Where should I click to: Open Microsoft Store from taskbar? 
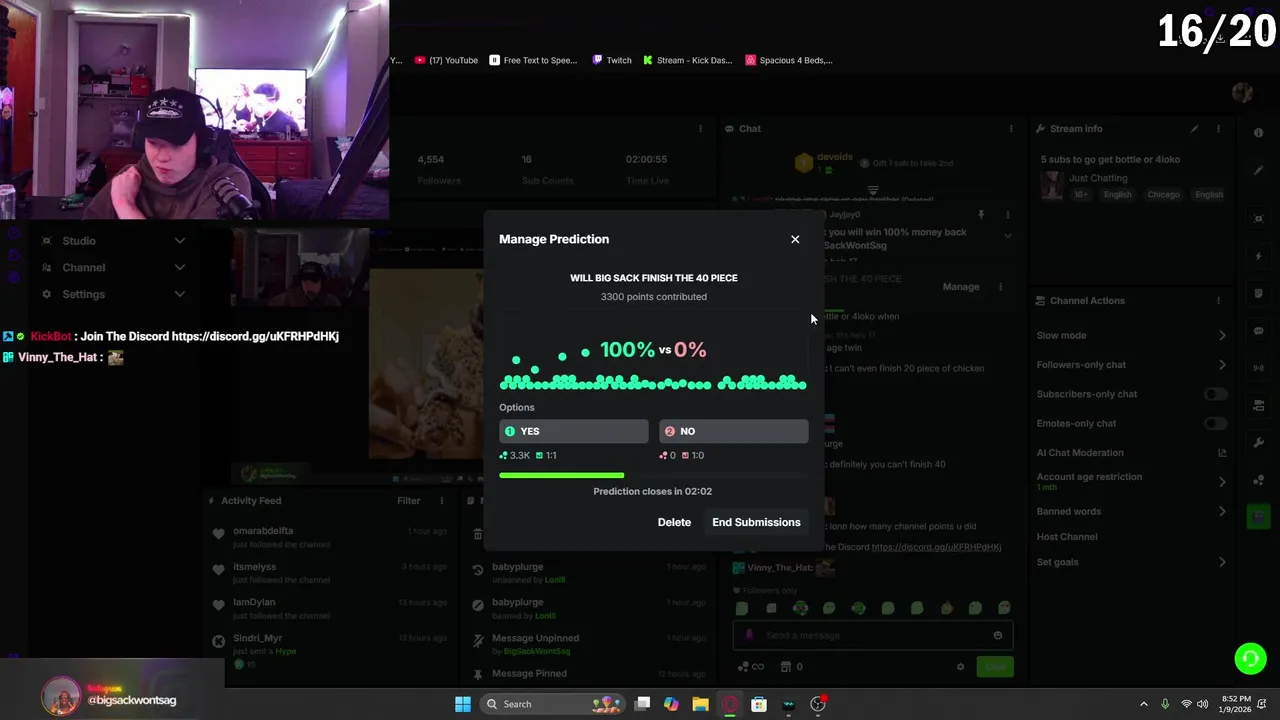[759, 704]
